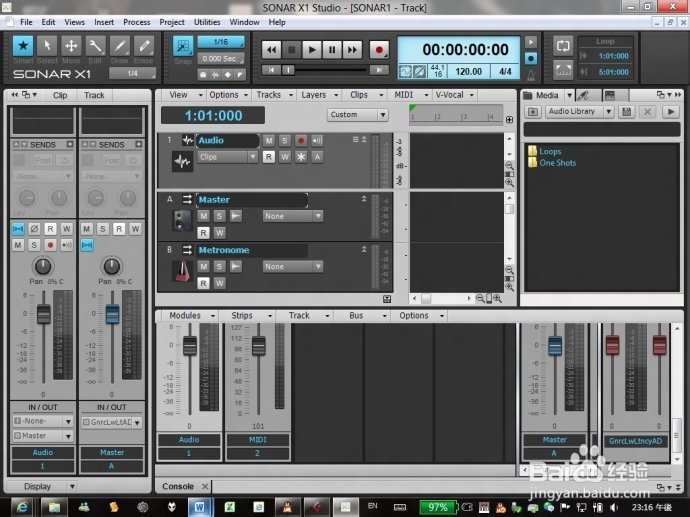Activate the Edit tool
The image size is (690, 517).
pos(95,46)
